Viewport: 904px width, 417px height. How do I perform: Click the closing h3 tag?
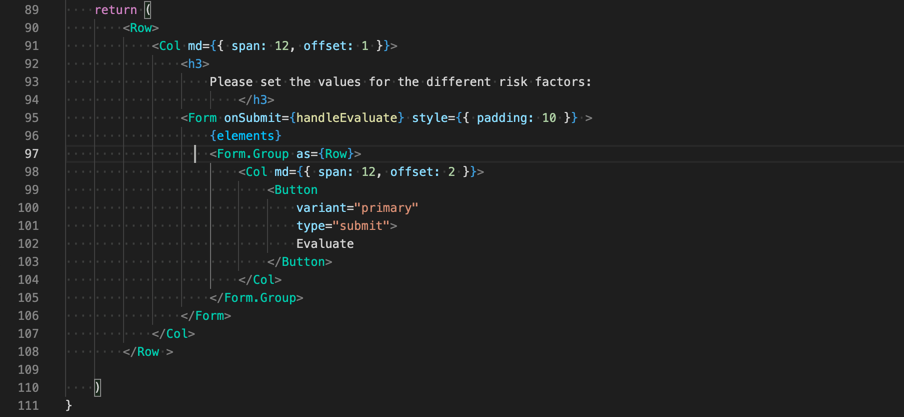click(x=256, y=100)
